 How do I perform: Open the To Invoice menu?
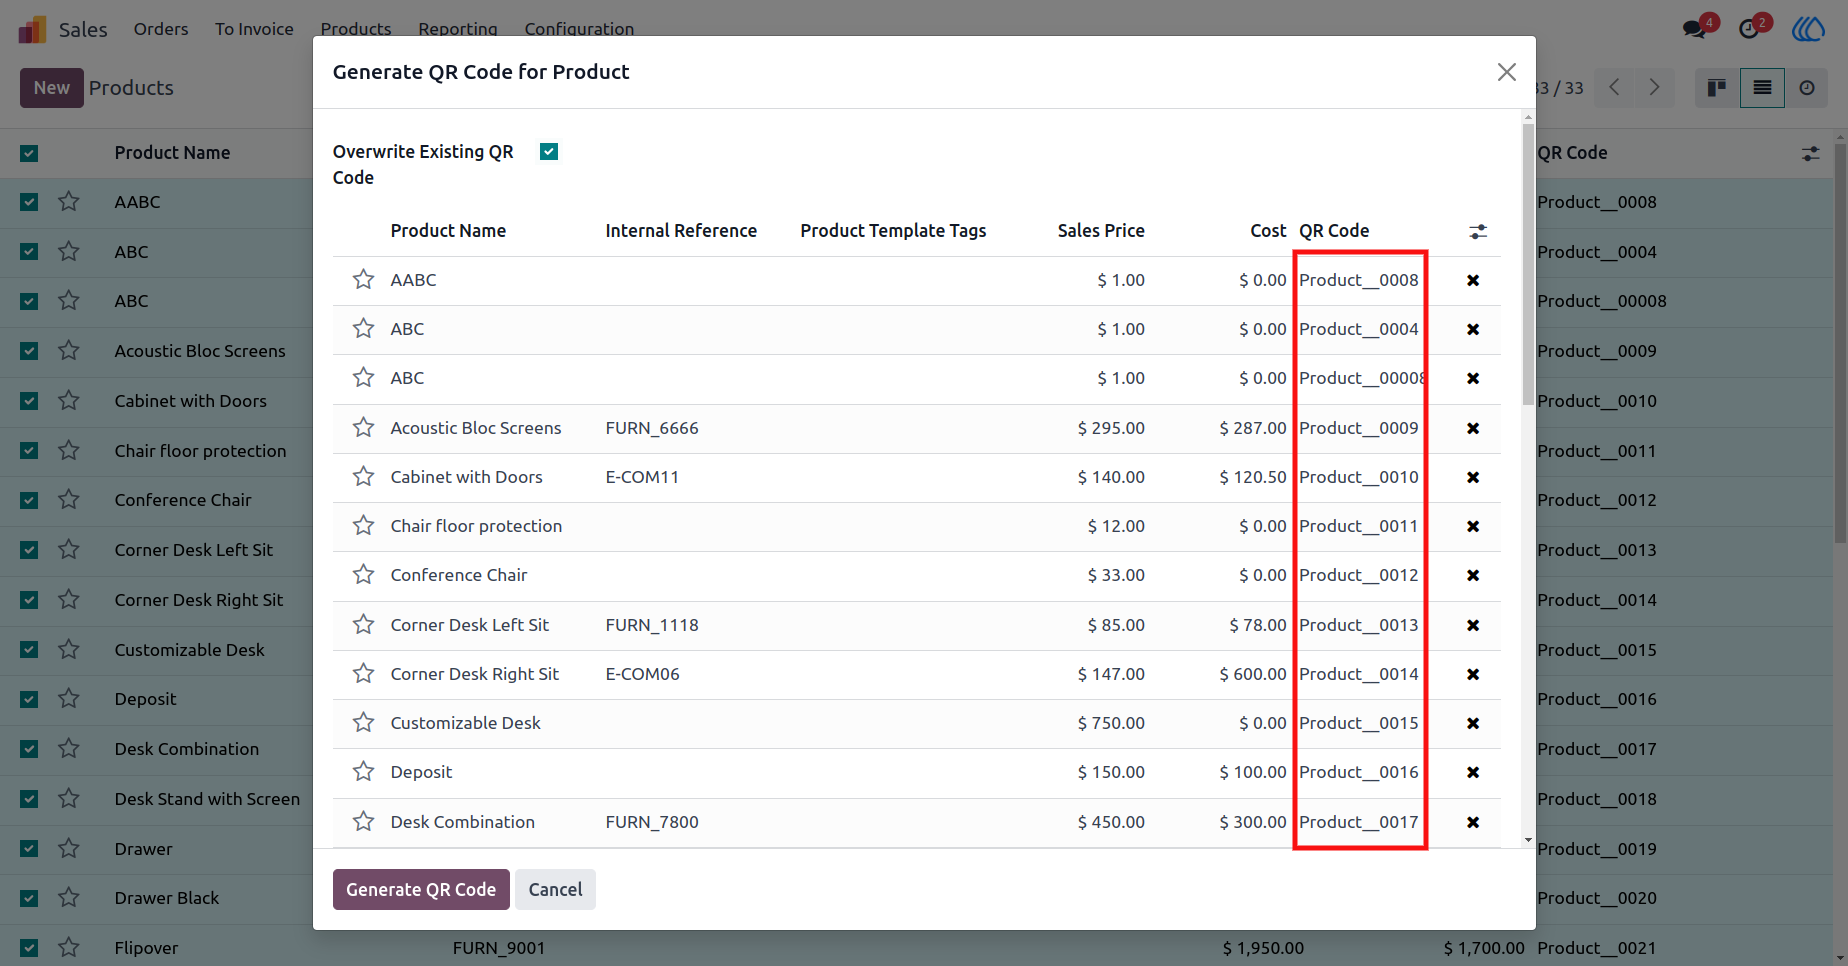coord(254,29)
